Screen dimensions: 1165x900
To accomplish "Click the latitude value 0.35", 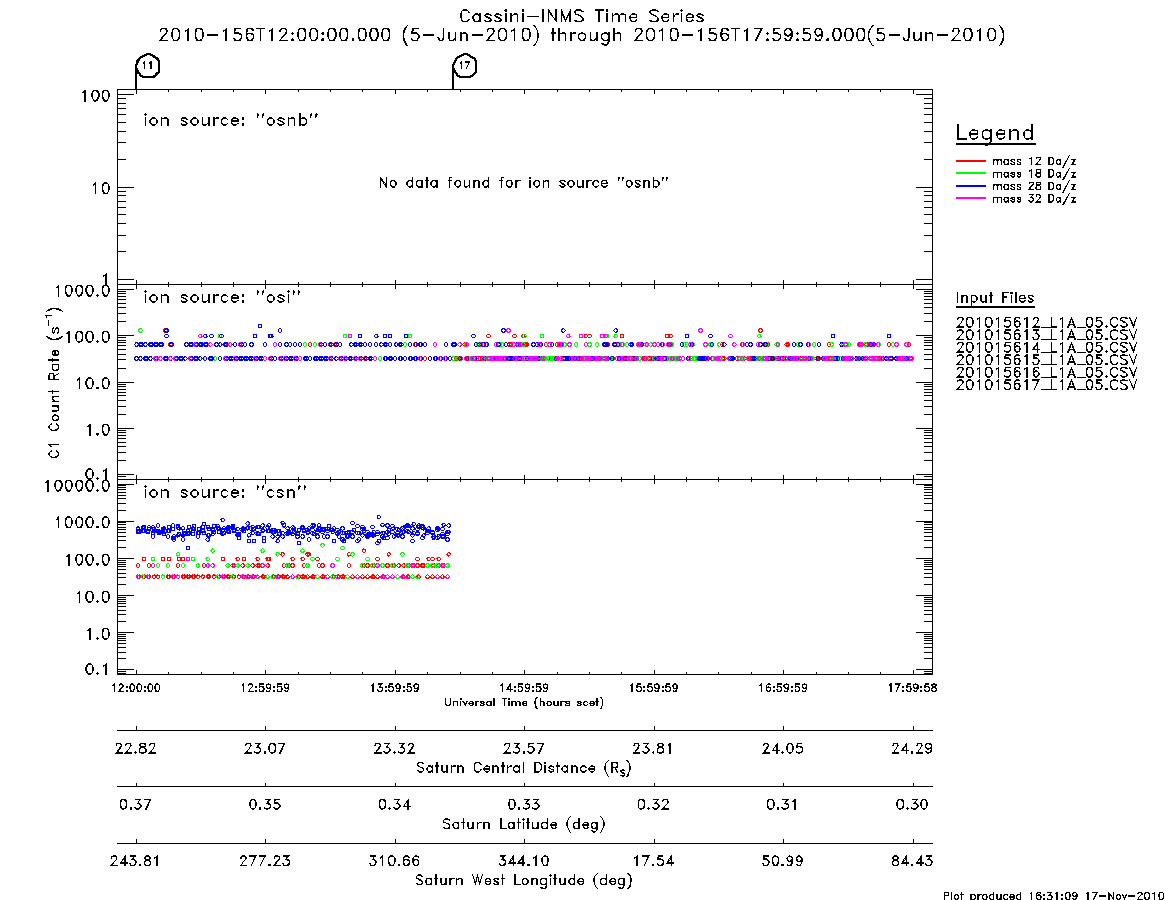I will click(x=265, y=804).
